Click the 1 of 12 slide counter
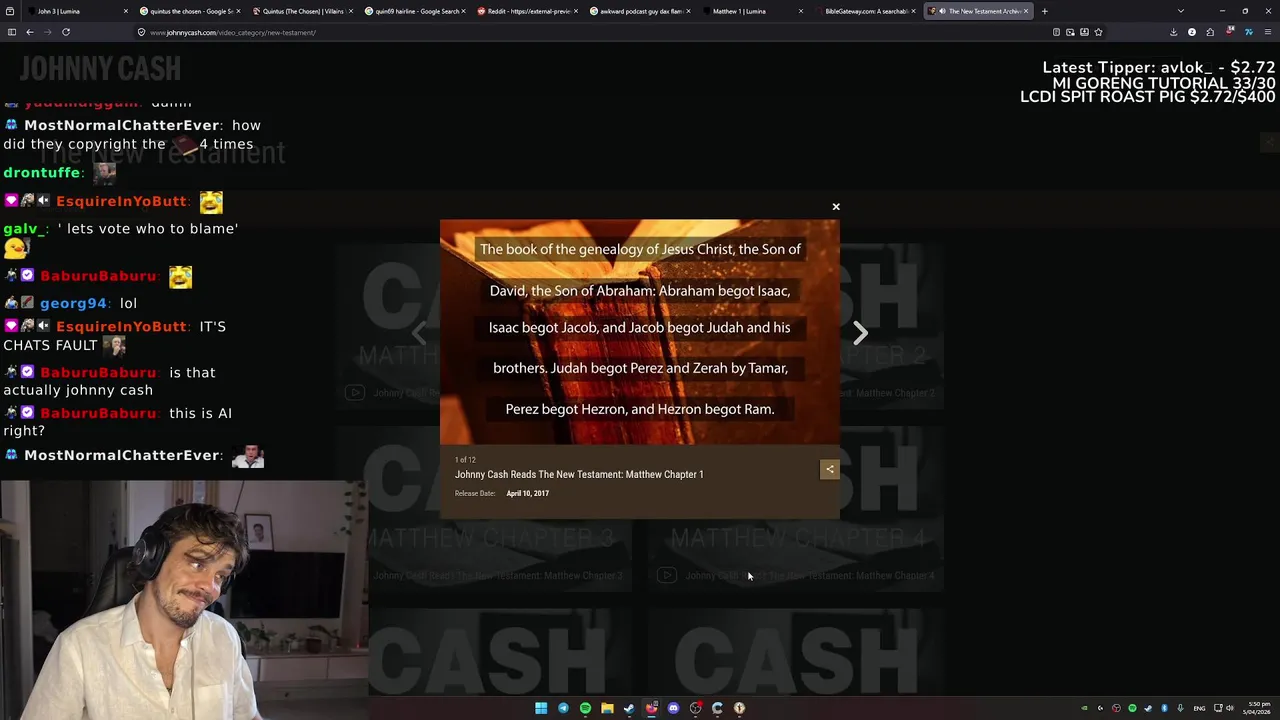This screenshot has width=1280, height=720. click(x=465, y=460)
